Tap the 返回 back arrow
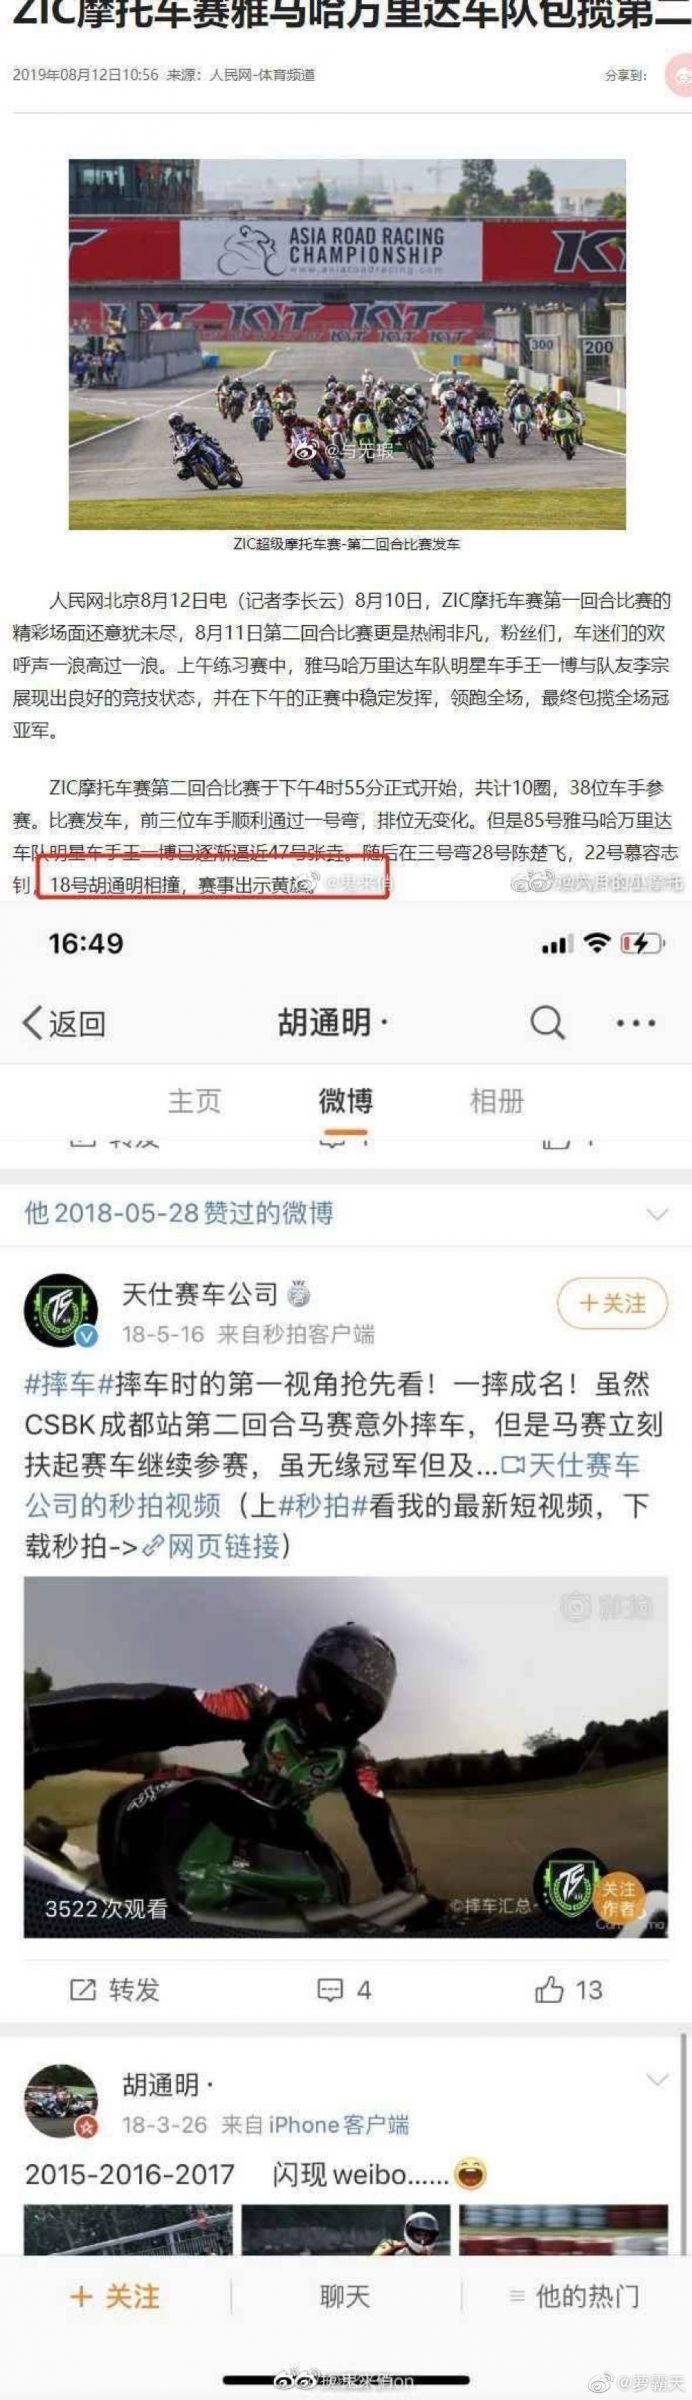This screenshot has width=692, height=2400. 64,1023
